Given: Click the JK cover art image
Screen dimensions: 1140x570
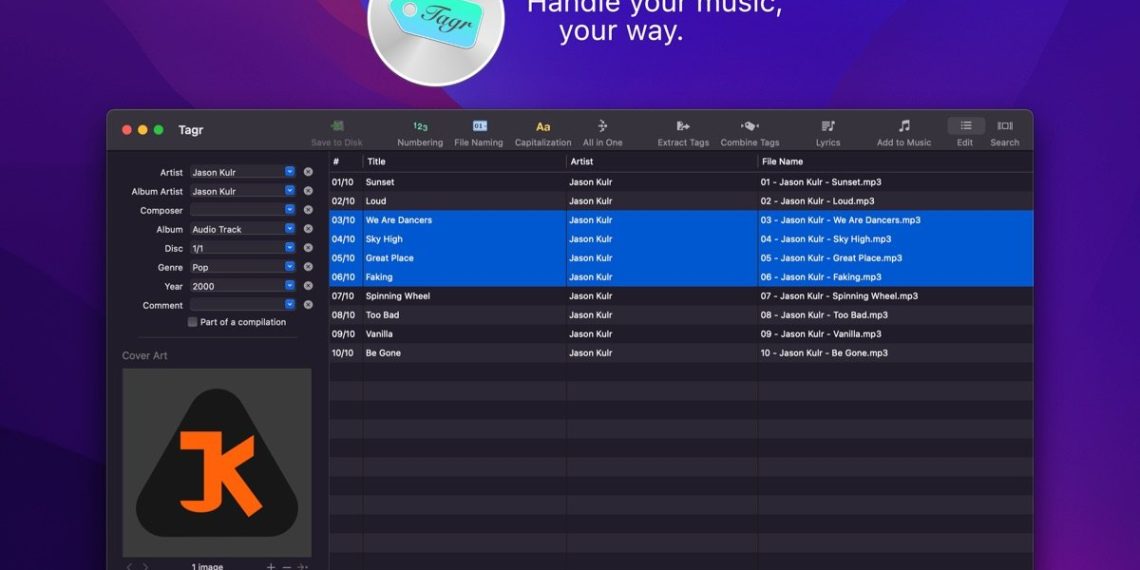Looking at the screenshot, I should [217, 462].
